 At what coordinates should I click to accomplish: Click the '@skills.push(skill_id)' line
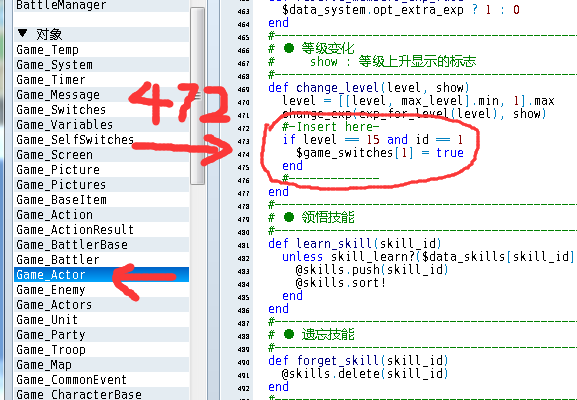pyautogui.click(x=372, y=270)
